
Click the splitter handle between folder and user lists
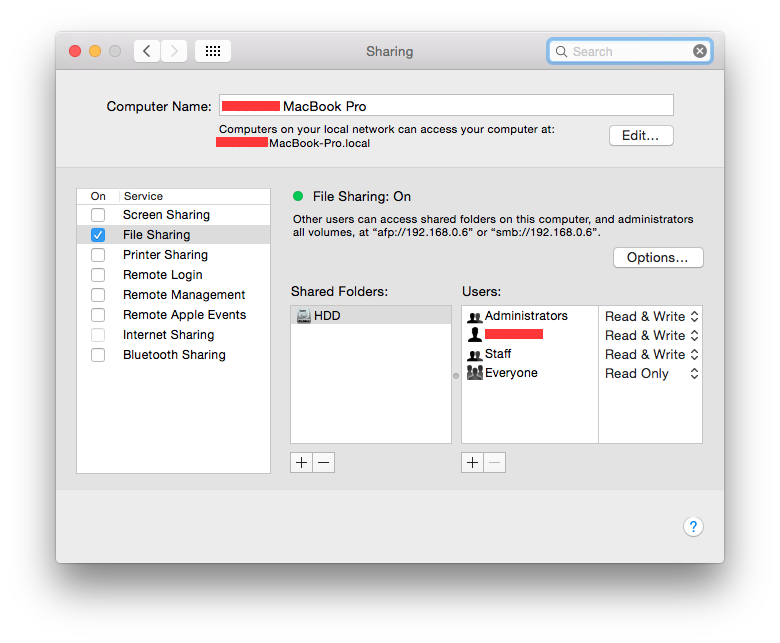click(x=456, y=376)
